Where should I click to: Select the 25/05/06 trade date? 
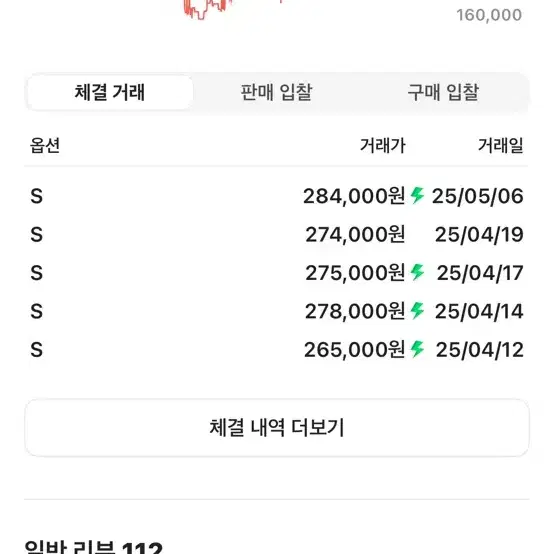478,196
